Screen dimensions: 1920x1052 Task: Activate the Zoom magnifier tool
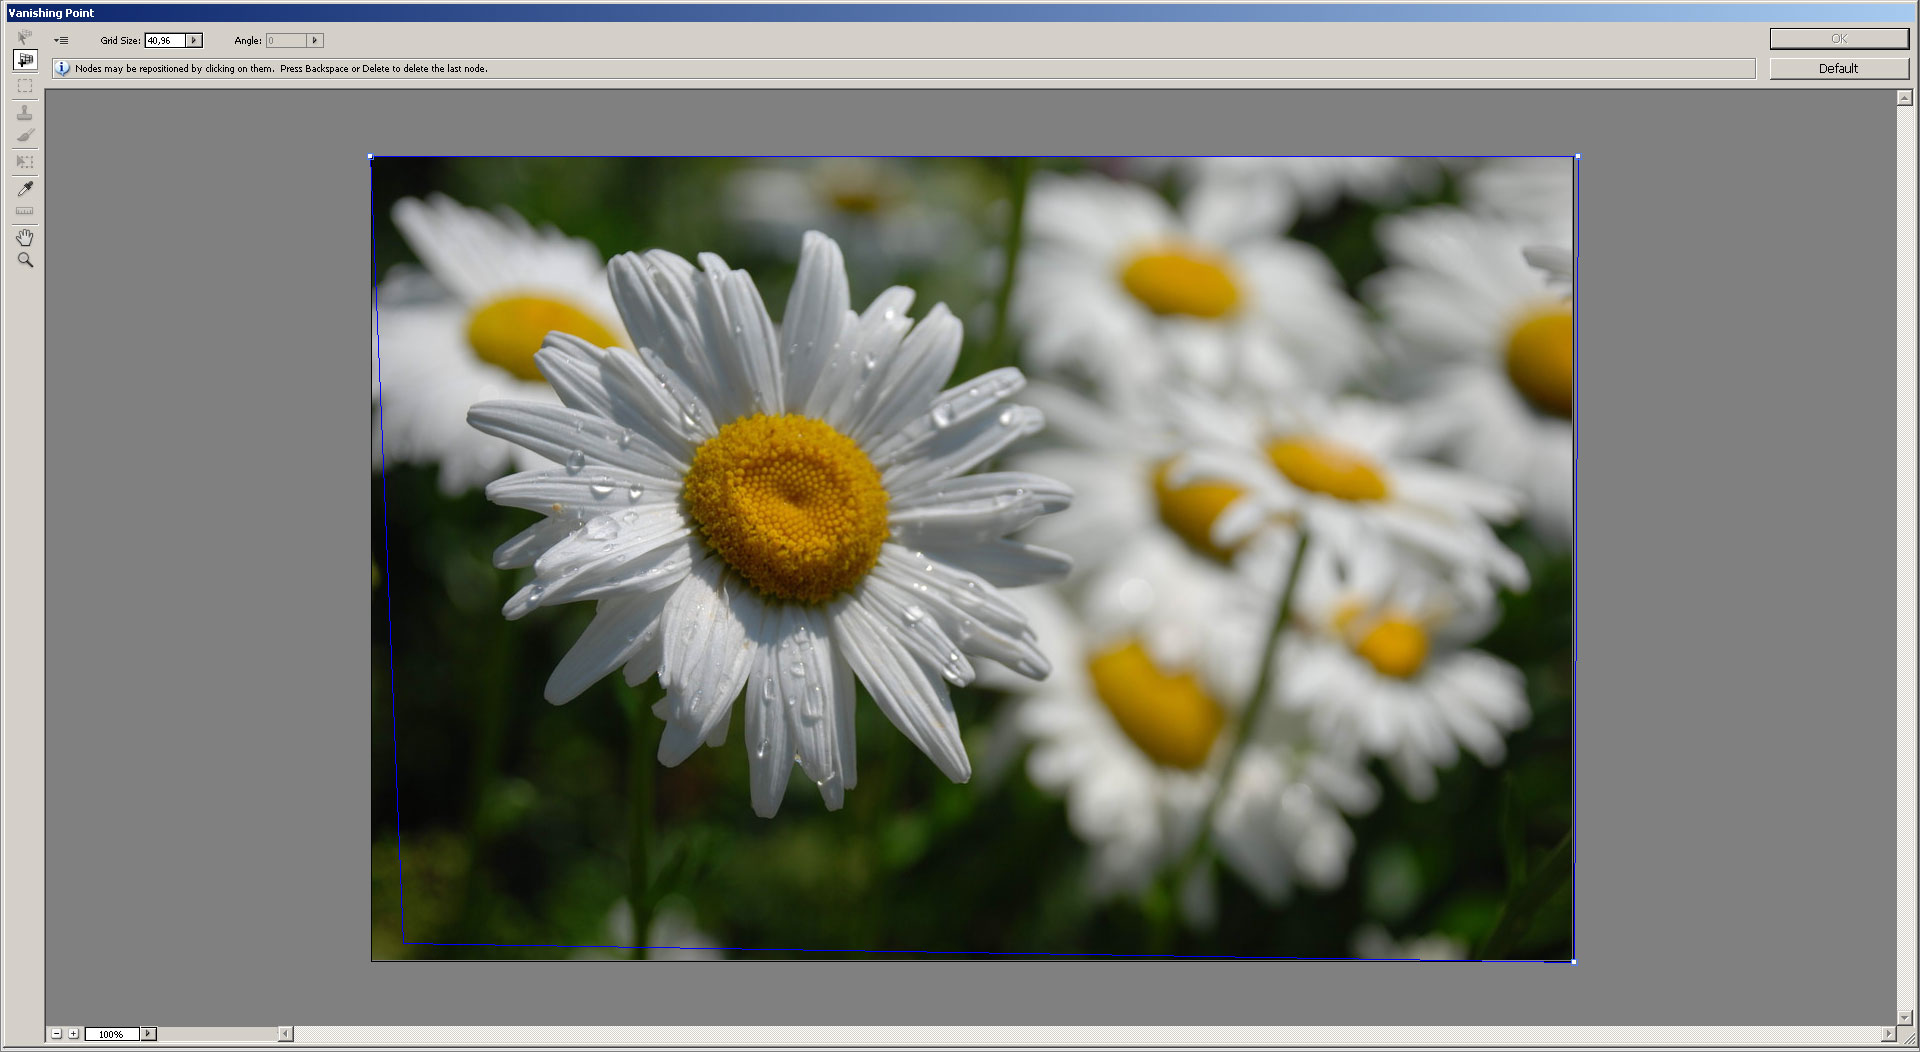click(x=25, y=260)
